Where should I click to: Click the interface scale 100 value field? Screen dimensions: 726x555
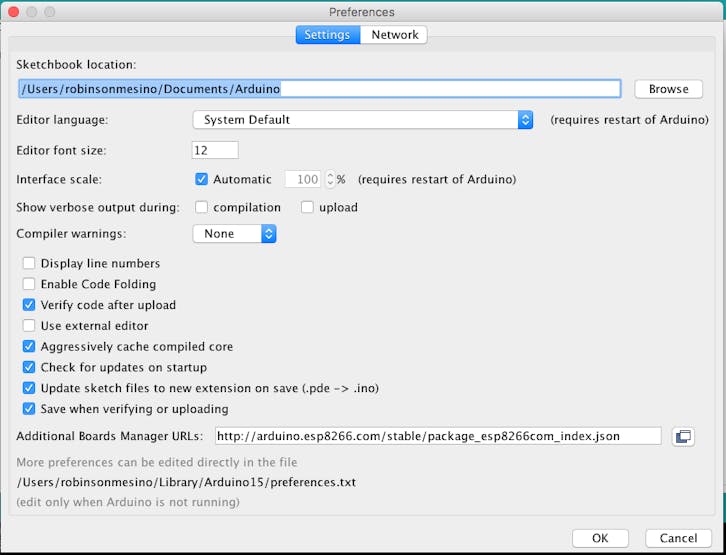tap(304, 179)
